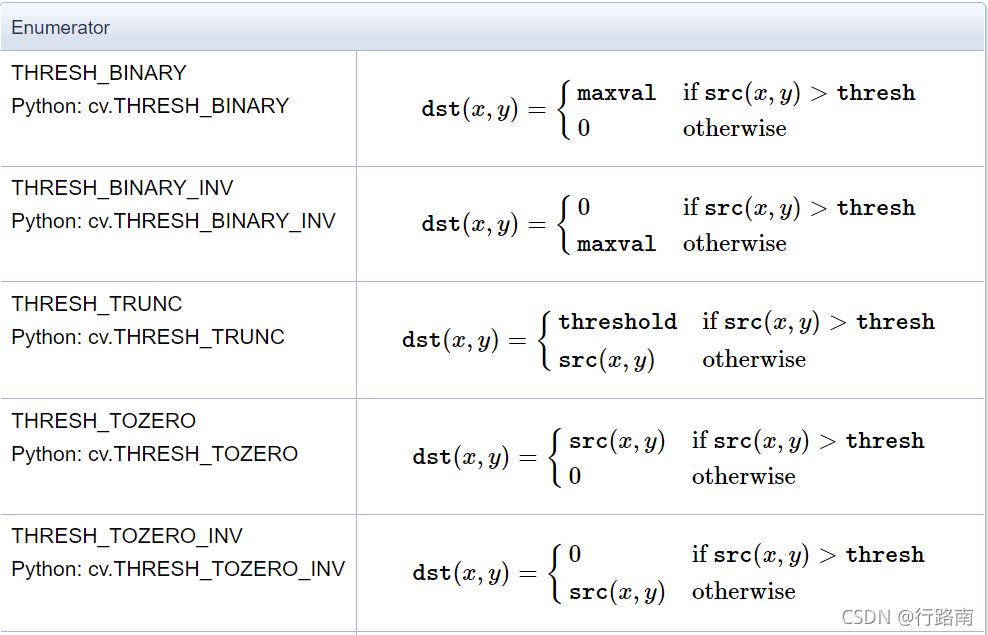Select the THRESH_BINARY enumerator name

click(x=99, y=73)
